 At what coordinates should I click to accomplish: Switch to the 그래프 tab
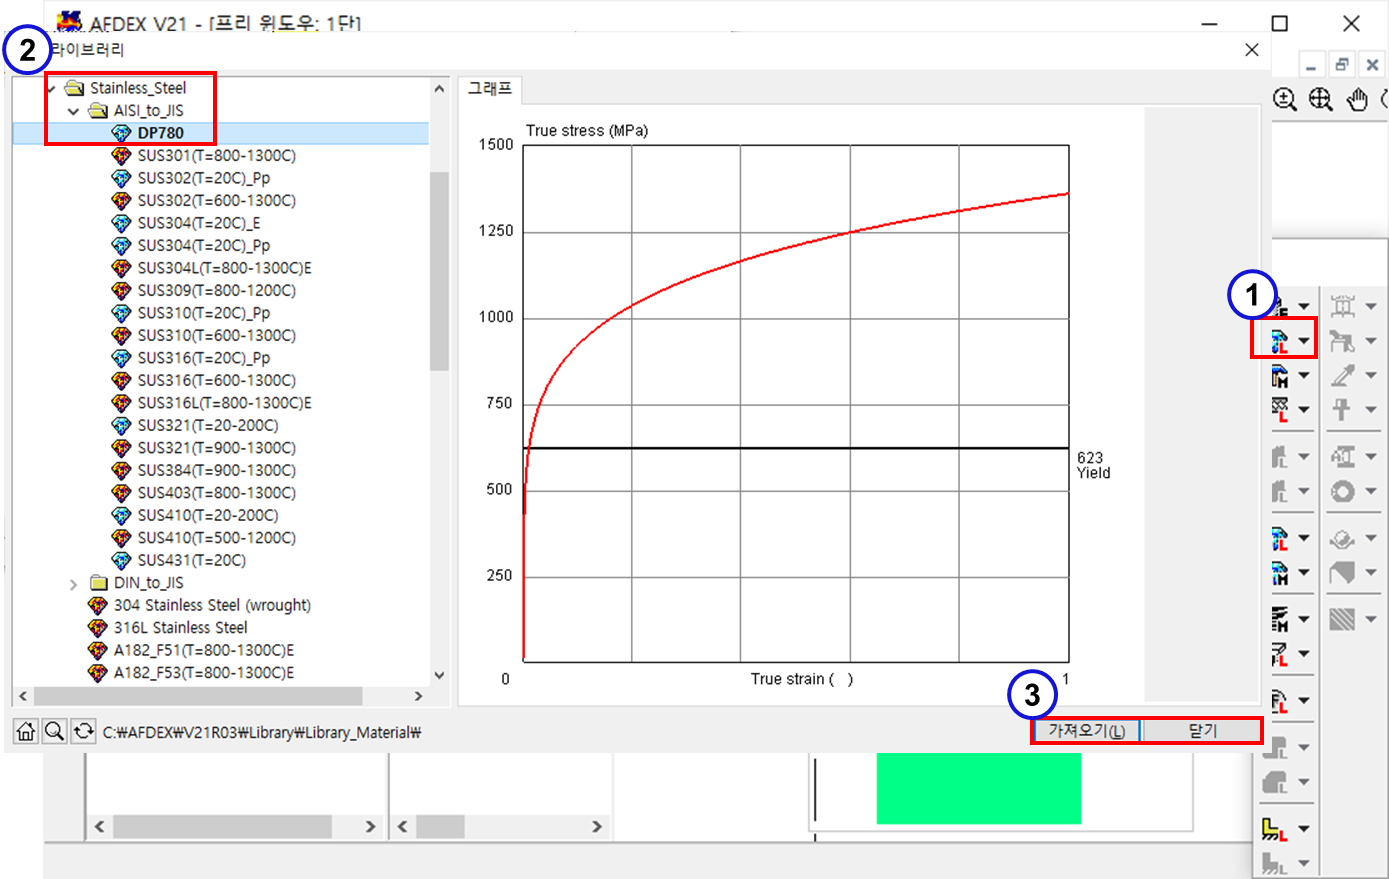(490, 89)
